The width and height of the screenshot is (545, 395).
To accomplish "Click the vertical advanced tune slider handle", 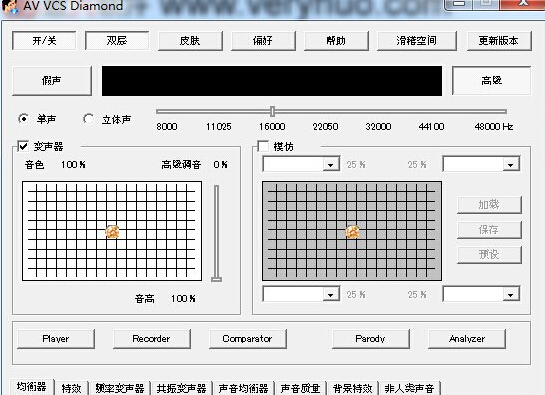I will coord(216,279).
